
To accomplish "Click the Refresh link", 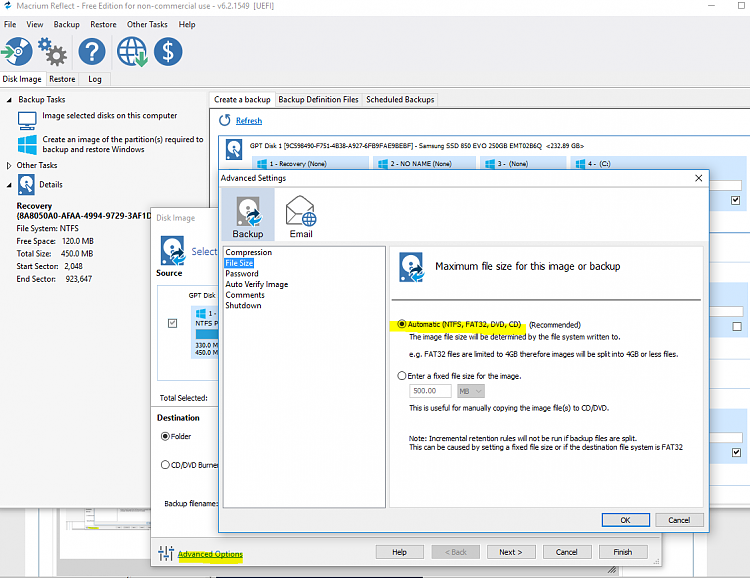I will click(249, 121).
